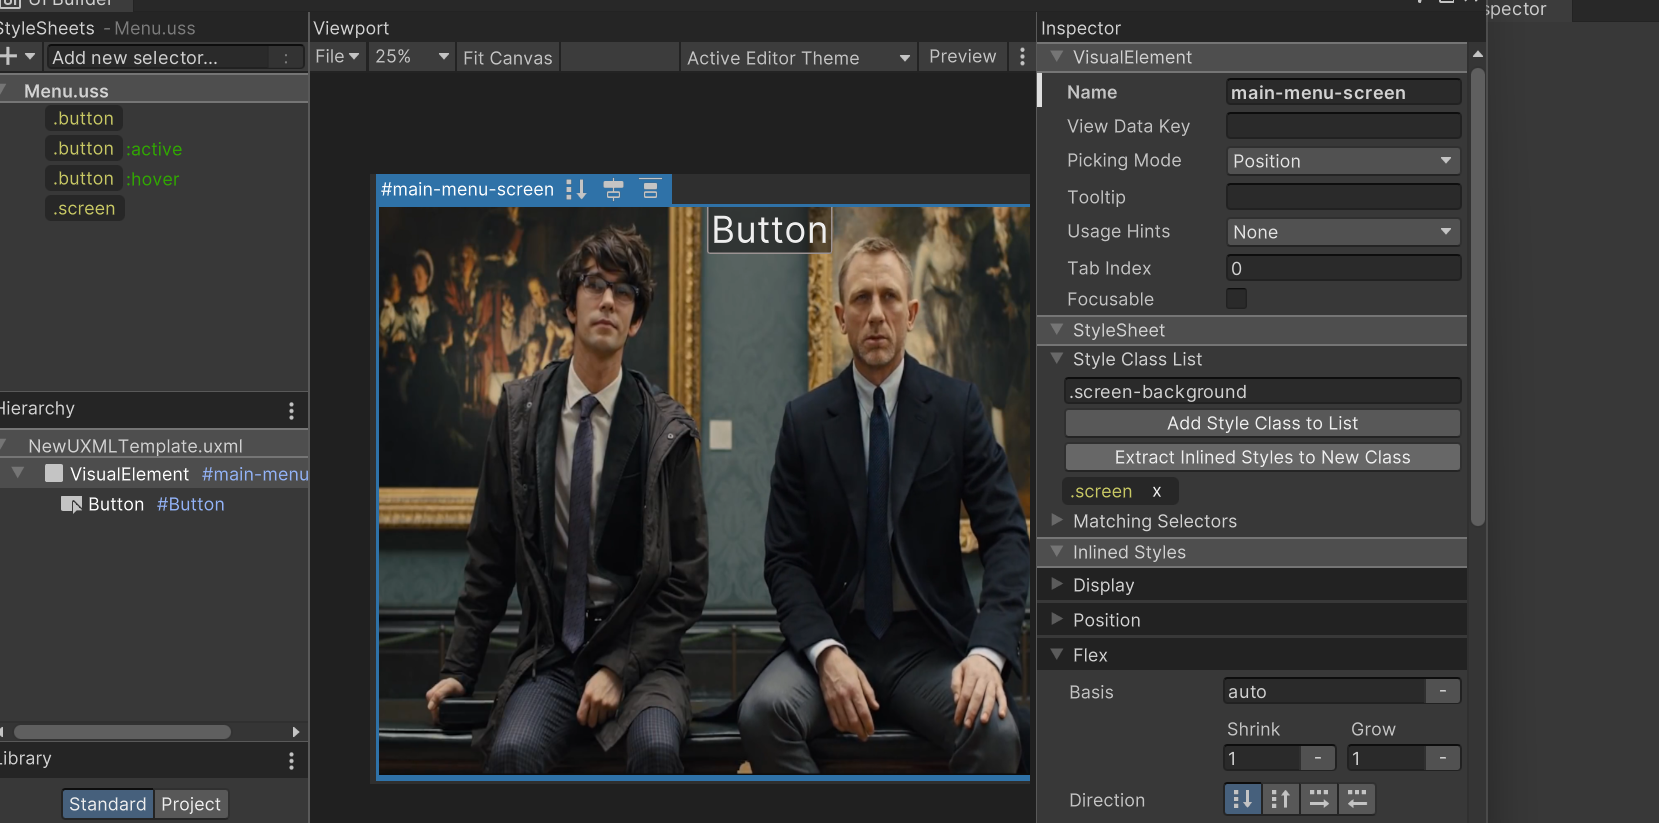Click Add Style Class to List
This screenshot has height=823, width=1659.
coord(1263,423)
